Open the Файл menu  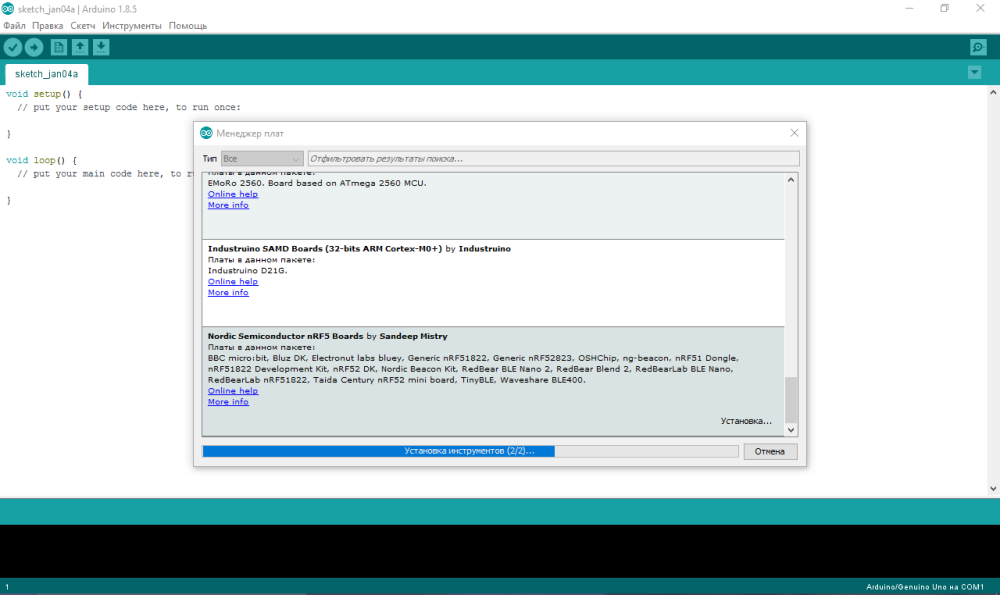point(14,25)
